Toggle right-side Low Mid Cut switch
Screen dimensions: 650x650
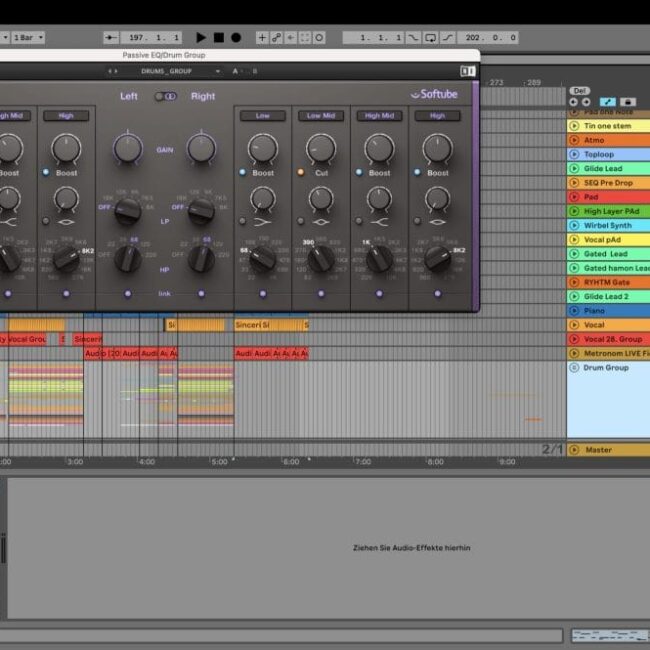298,172
